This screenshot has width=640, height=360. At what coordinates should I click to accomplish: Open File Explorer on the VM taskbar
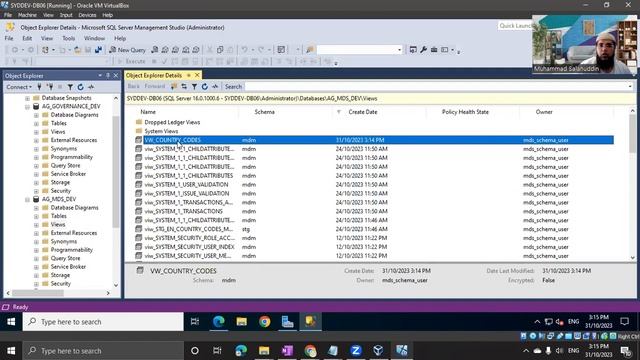242,322
